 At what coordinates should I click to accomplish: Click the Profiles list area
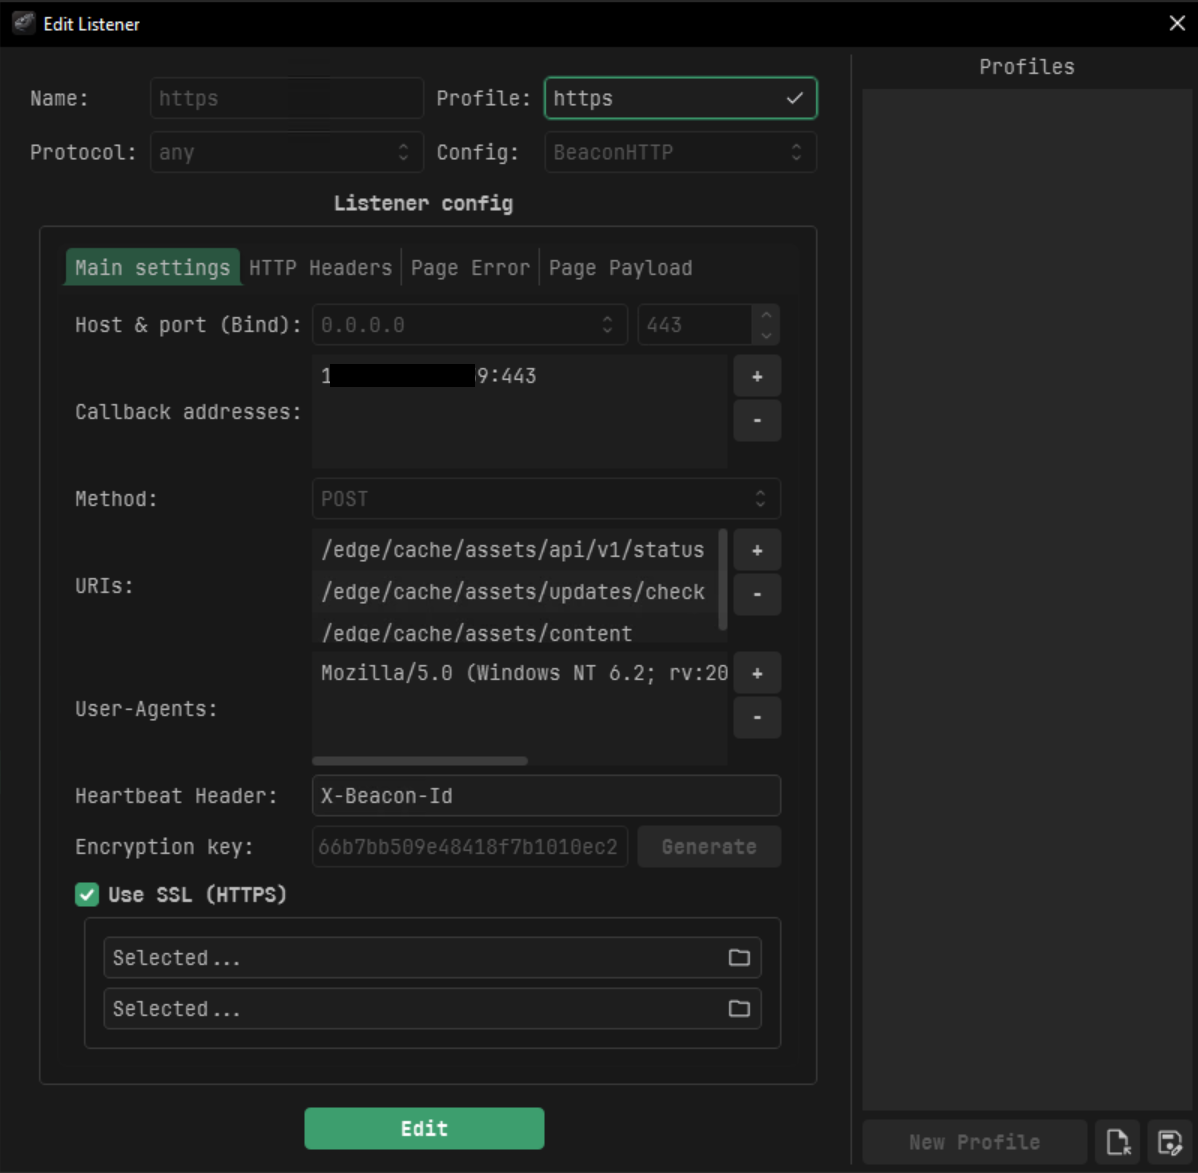pos(1027,599)
